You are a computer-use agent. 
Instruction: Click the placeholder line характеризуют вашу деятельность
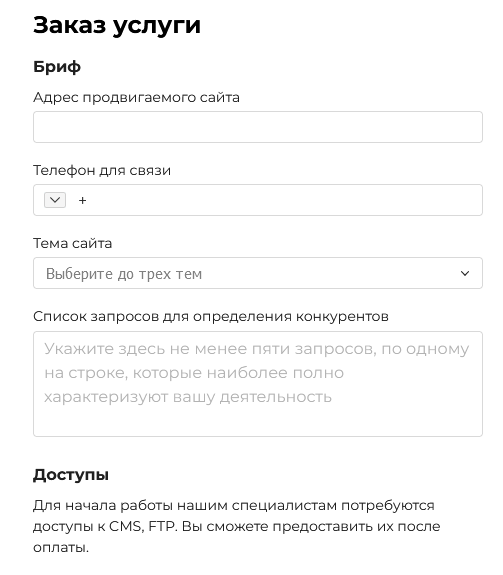(188, 397)
